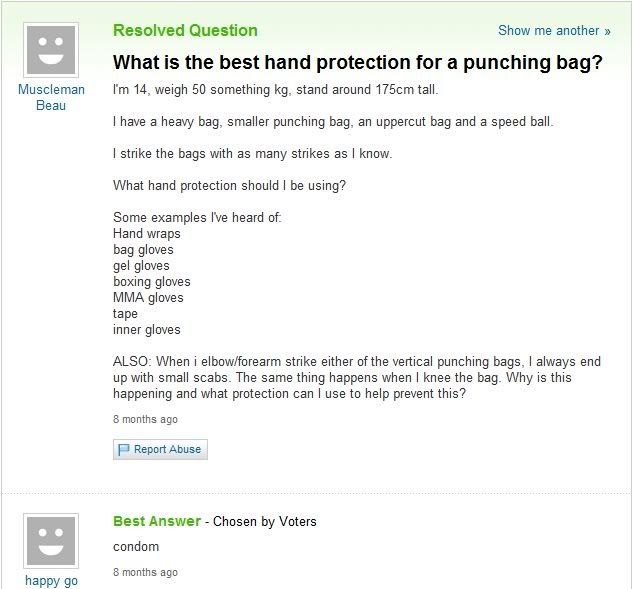Click the line 'What hand protection should I be using?'
The image size is (632, 589).
coord(229,186)
